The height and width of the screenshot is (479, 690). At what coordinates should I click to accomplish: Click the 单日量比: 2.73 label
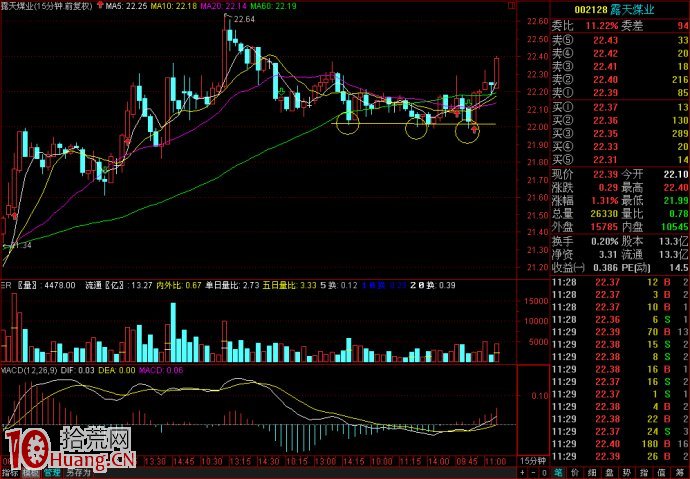(232, 285)
